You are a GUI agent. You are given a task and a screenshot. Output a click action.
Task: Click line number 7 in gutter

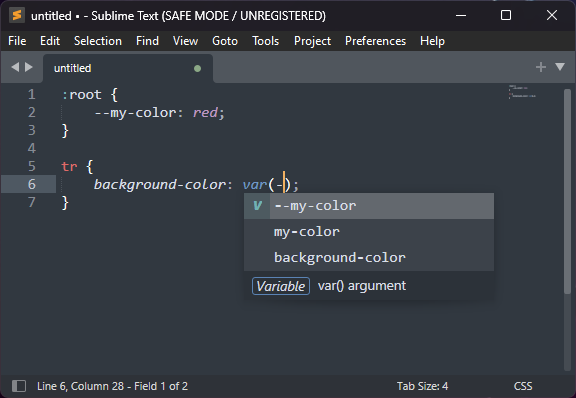[32, 202]
